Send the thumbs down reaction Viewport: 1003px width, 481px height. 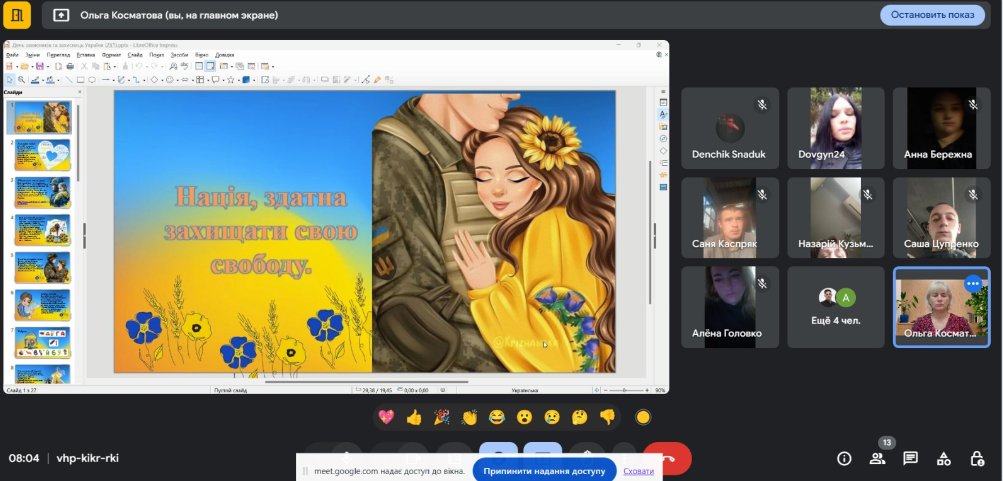pos(606,417)
